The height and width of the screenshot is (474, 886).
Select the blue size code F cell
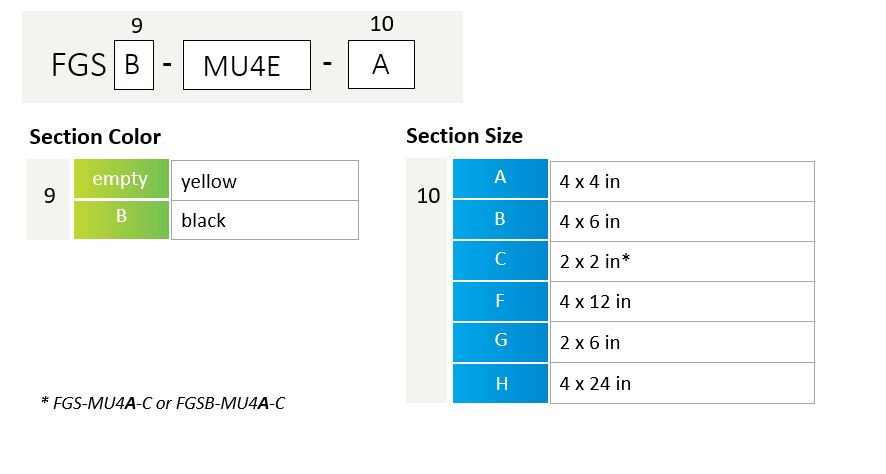[x=500, y=301]
